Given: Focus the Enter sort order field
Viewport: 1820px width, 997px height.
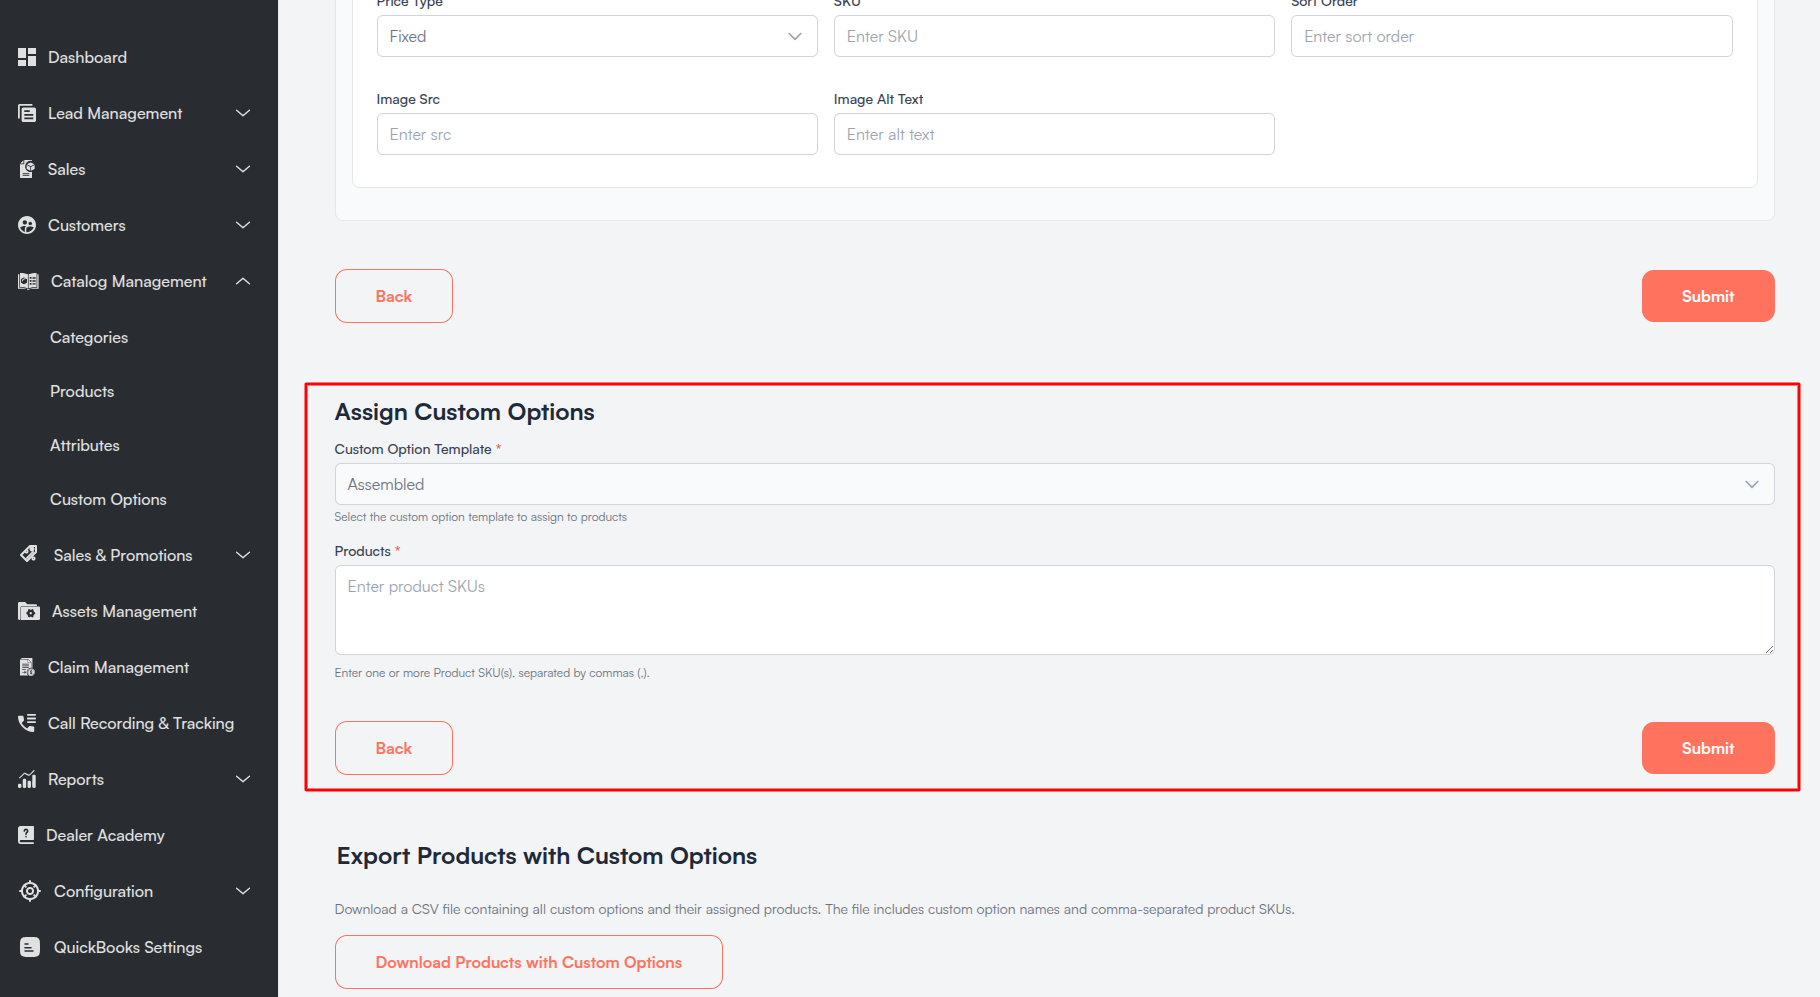Looking at the screenshot, I should (x=1512, y=36).
